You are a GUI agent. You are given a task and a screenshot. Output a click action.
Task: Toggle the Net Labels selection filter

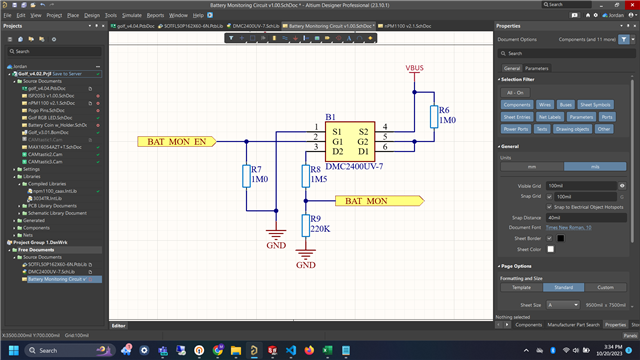coord(549,117)
